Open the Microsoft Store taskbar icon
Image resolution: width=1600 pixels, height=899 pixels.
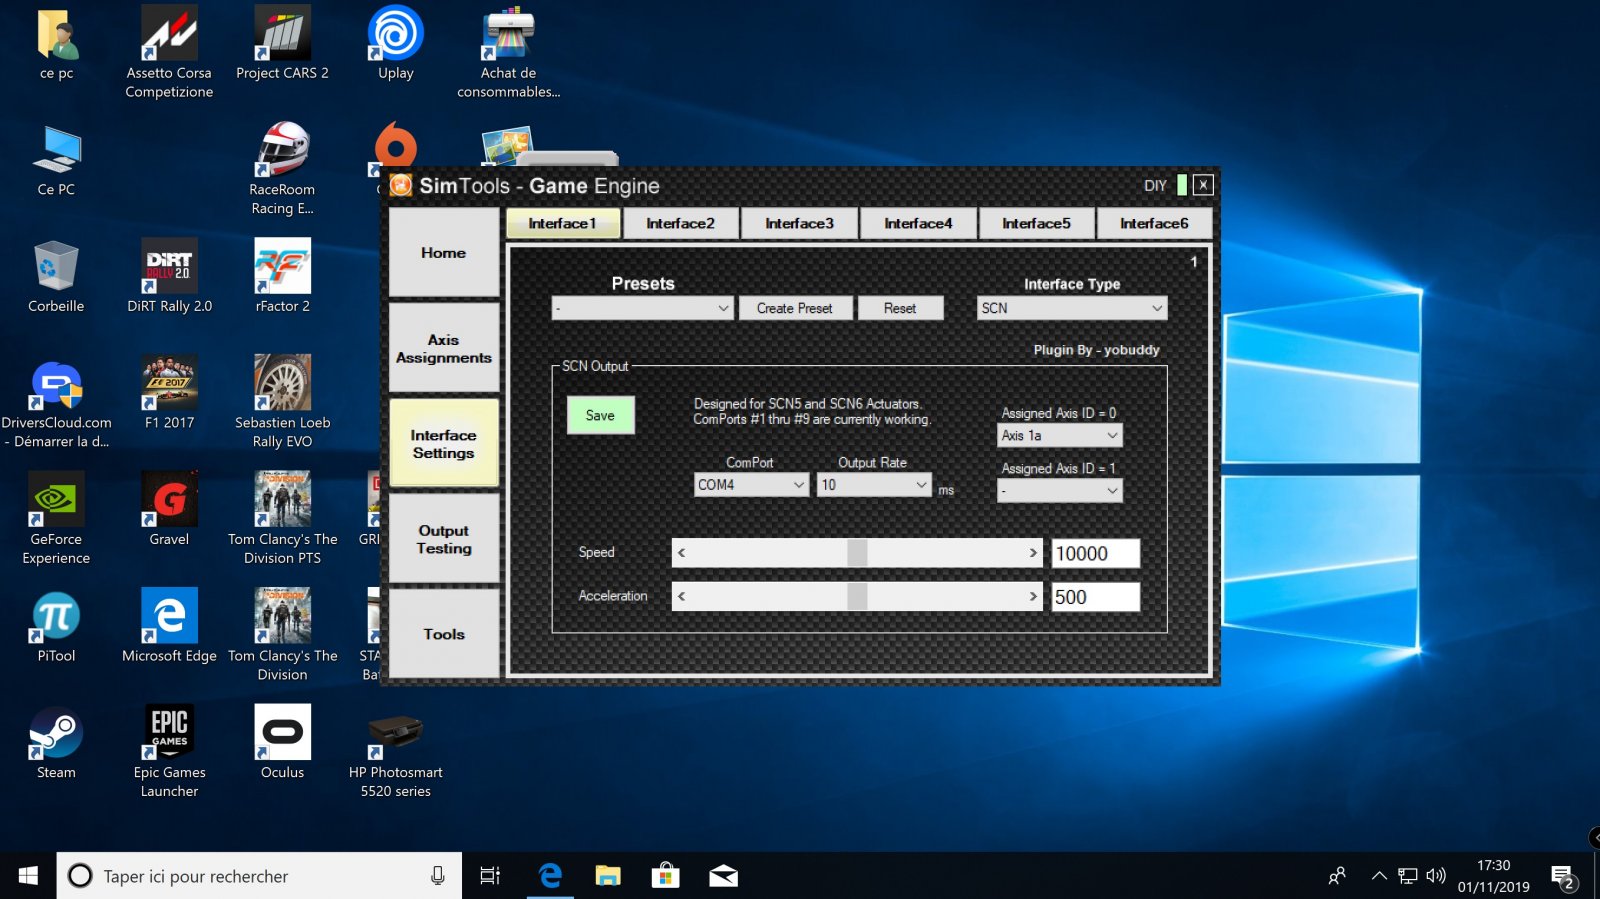pos(665,876)
